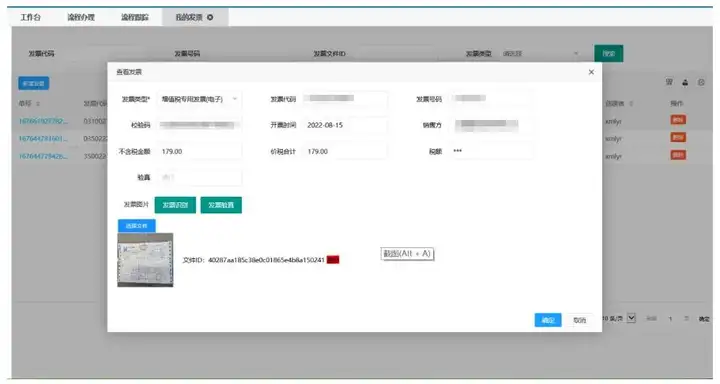Click the sort arrows on the 创建者 column

click(x=631, y=104)
